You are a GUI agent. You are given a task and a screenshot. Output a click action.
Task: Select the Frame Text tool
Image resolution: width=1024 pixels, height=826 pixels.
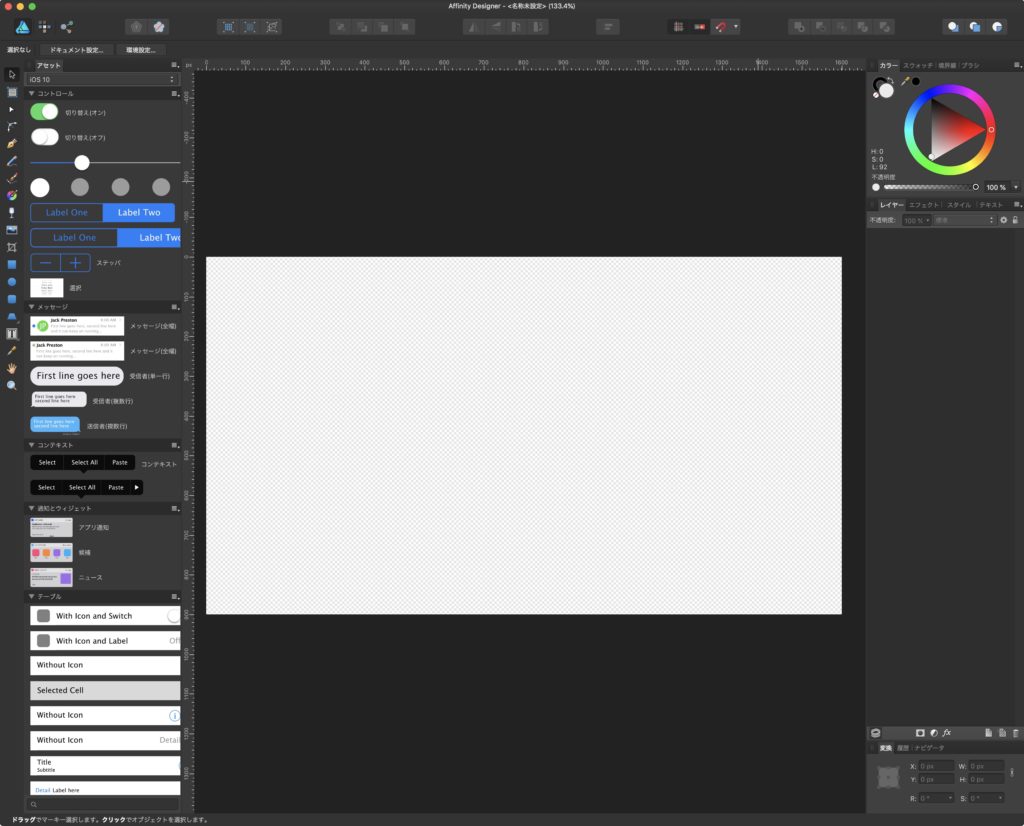pos(12,334)
